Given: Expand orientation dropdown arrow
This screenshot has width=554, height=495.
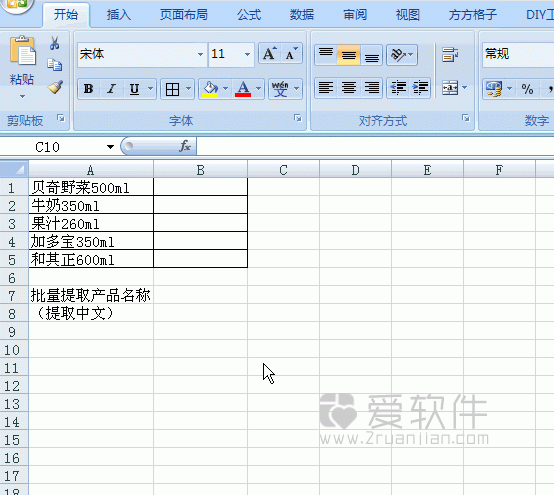Looking at the screenshot, I should (412, 54).
